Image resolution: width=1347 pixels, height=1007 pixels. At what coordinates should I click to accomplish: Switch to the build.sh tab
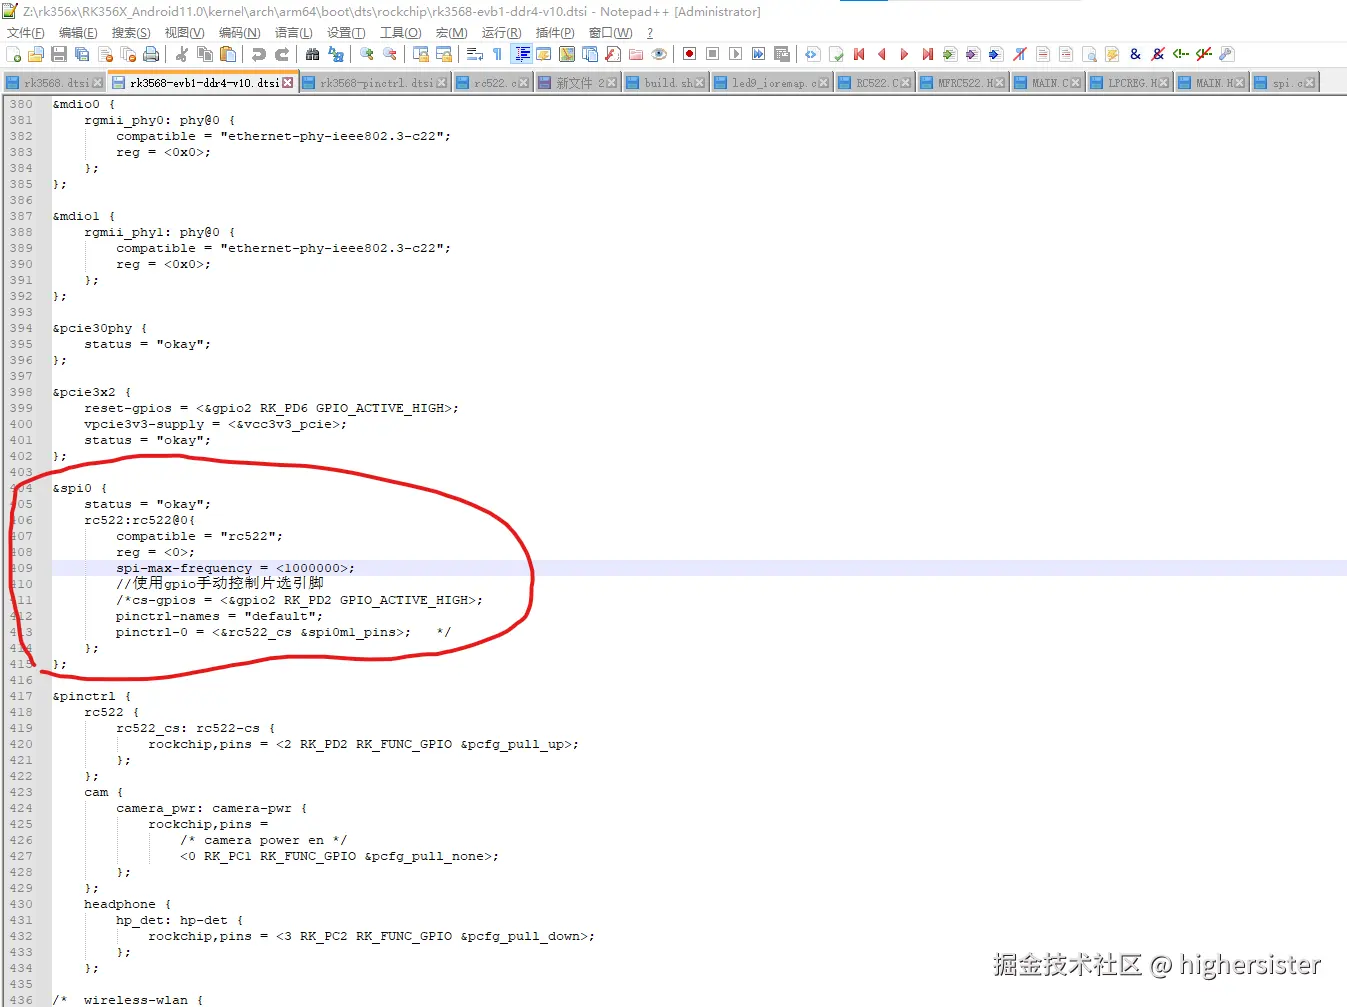666,83
